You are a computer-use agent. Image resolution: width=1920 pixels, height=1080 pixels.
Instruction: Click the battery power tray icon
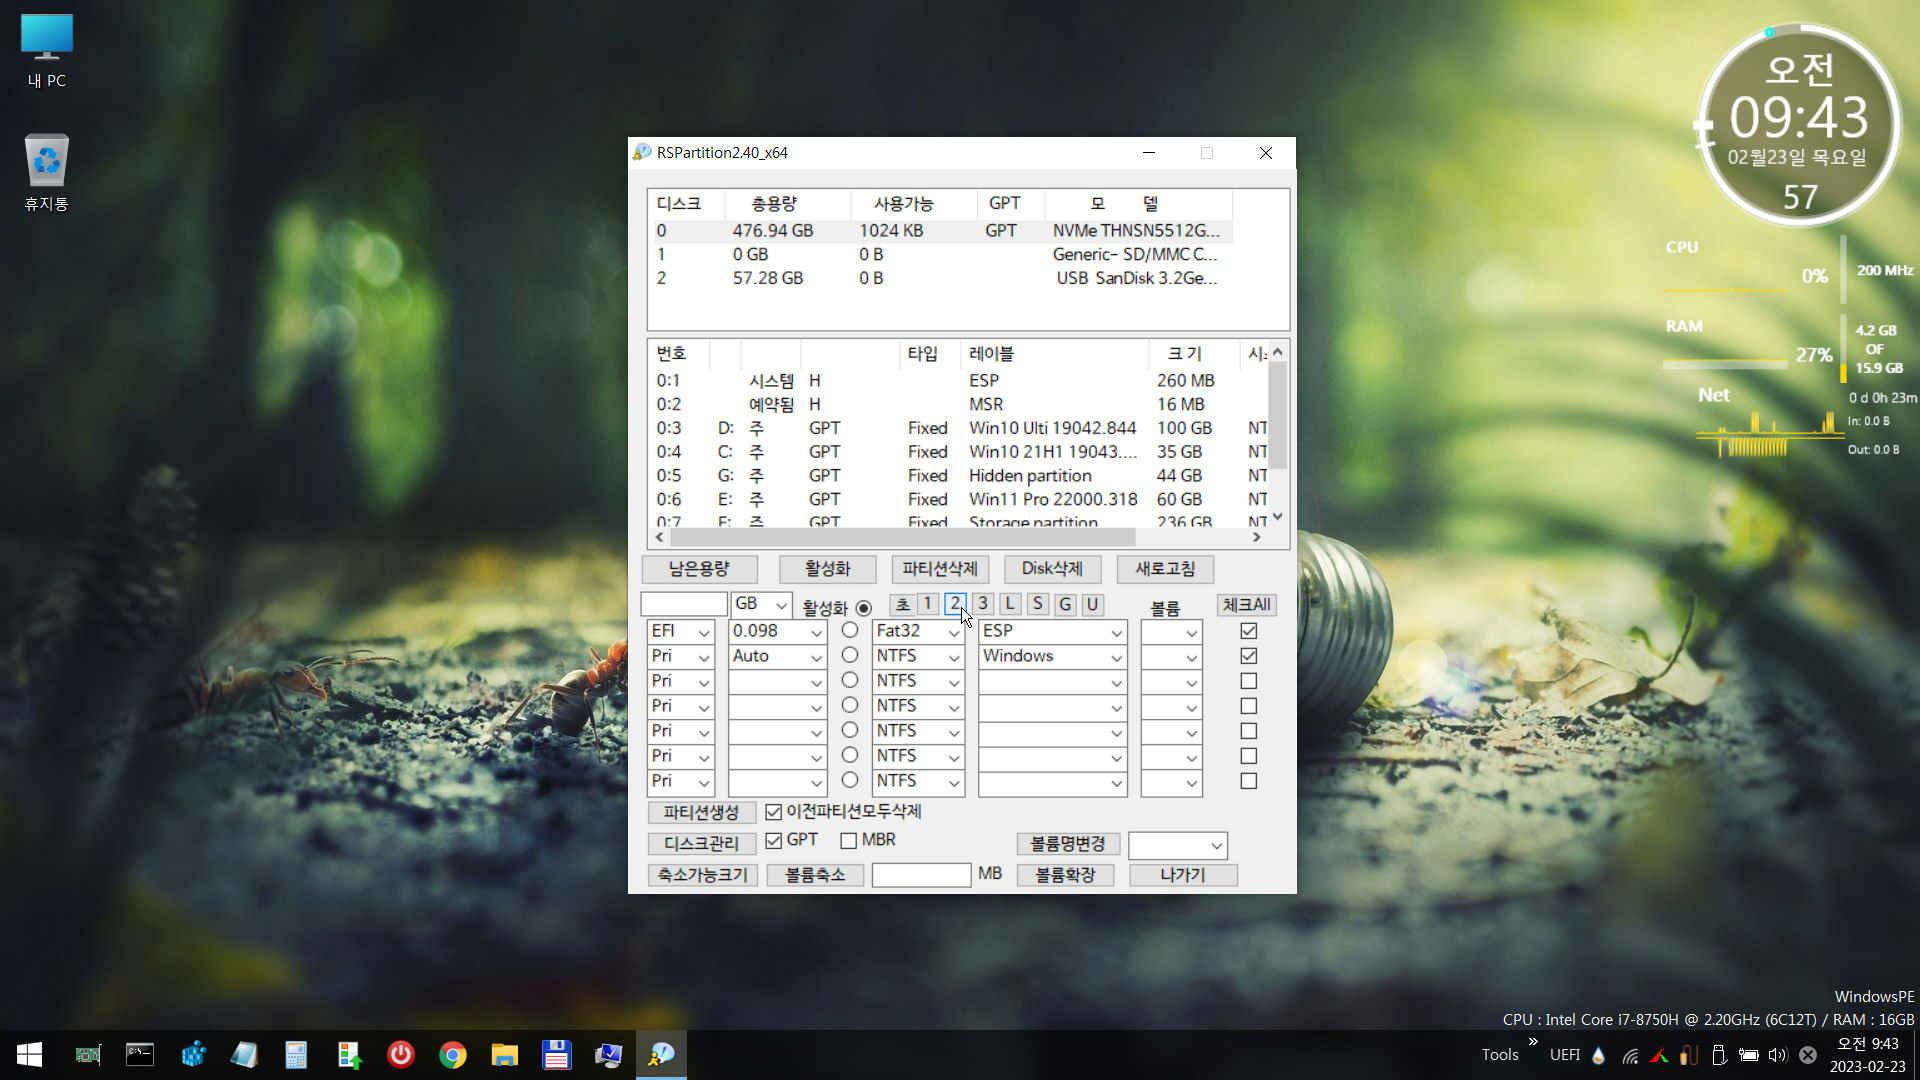coord(1749,1055)
